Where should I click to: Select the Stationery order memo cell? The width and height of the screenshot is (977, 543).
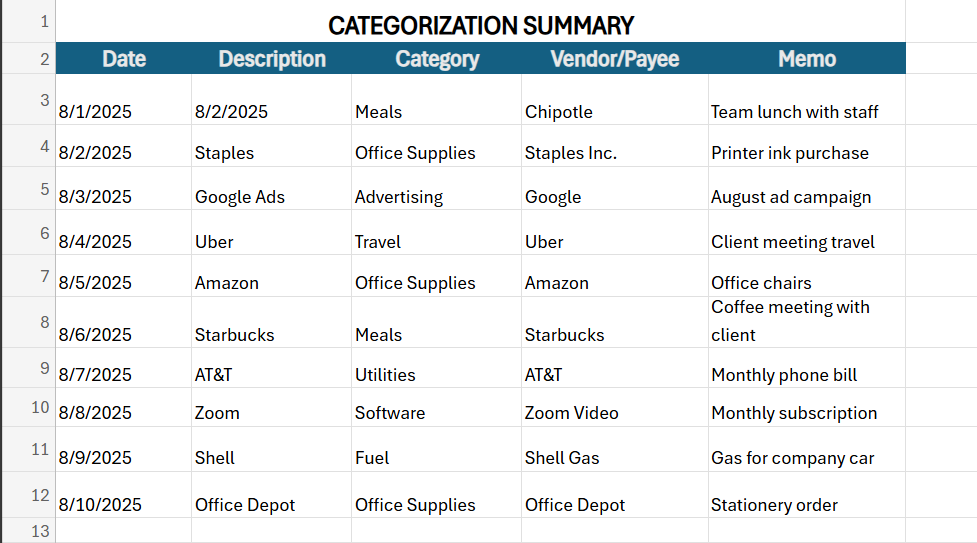coord(774,505)
